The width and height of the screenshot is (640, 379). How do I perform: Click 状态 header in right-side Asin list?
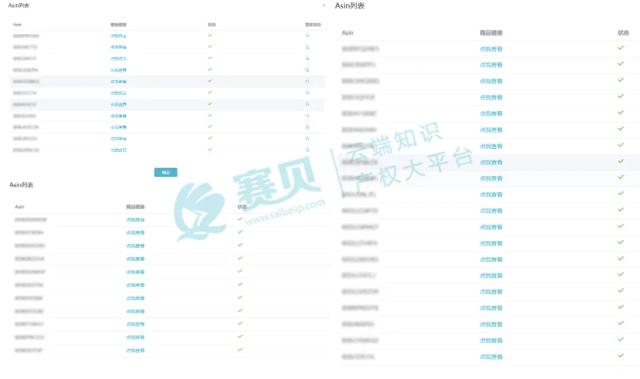coord(623,33)
